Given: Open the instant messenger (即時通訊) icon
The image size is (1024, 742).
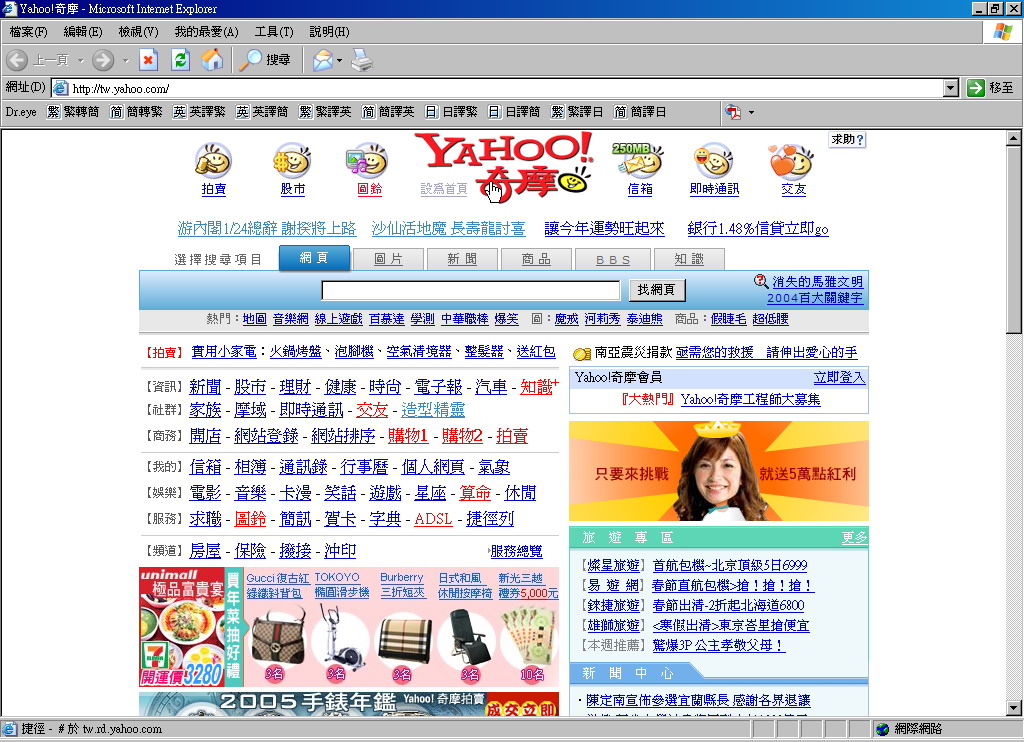Looking at the screenshot, I should (x=713, y=161).
